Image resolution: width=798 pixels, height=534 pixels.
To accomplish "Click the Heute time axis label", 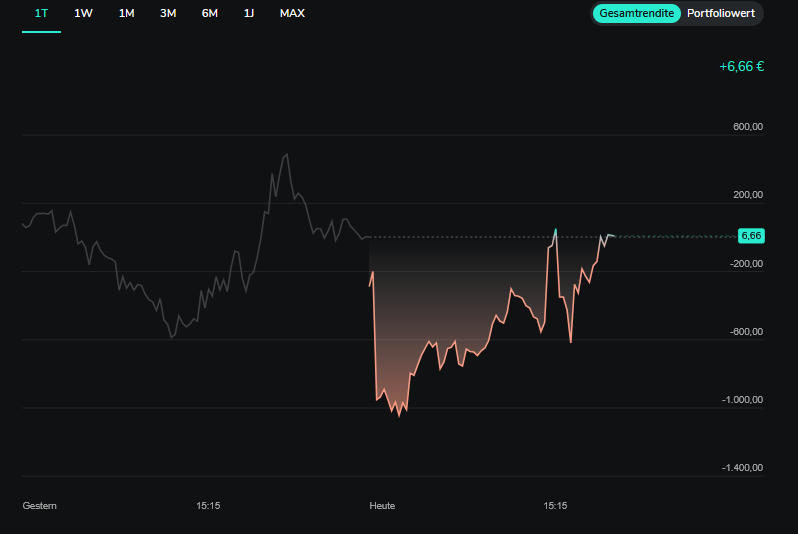I will pos(382,506).
